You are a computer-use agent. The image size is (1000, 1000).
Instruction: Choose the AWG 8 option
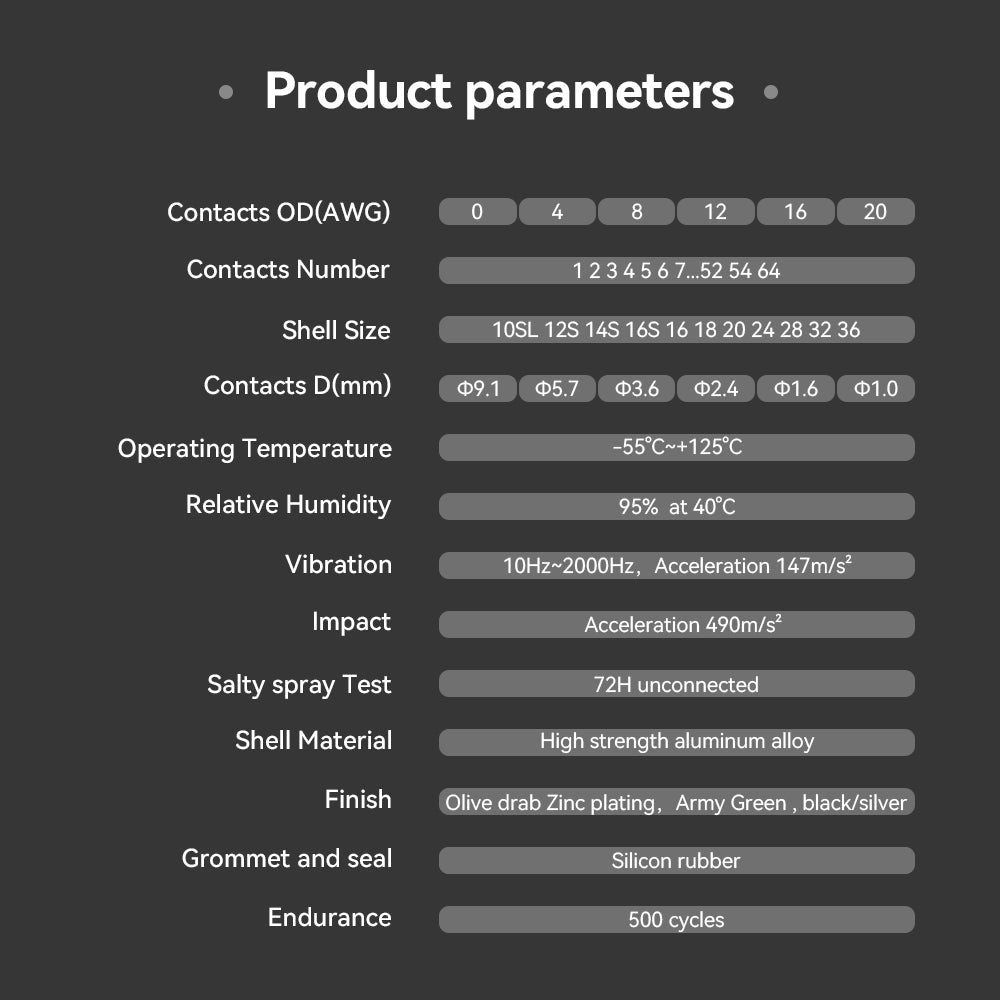637,212
